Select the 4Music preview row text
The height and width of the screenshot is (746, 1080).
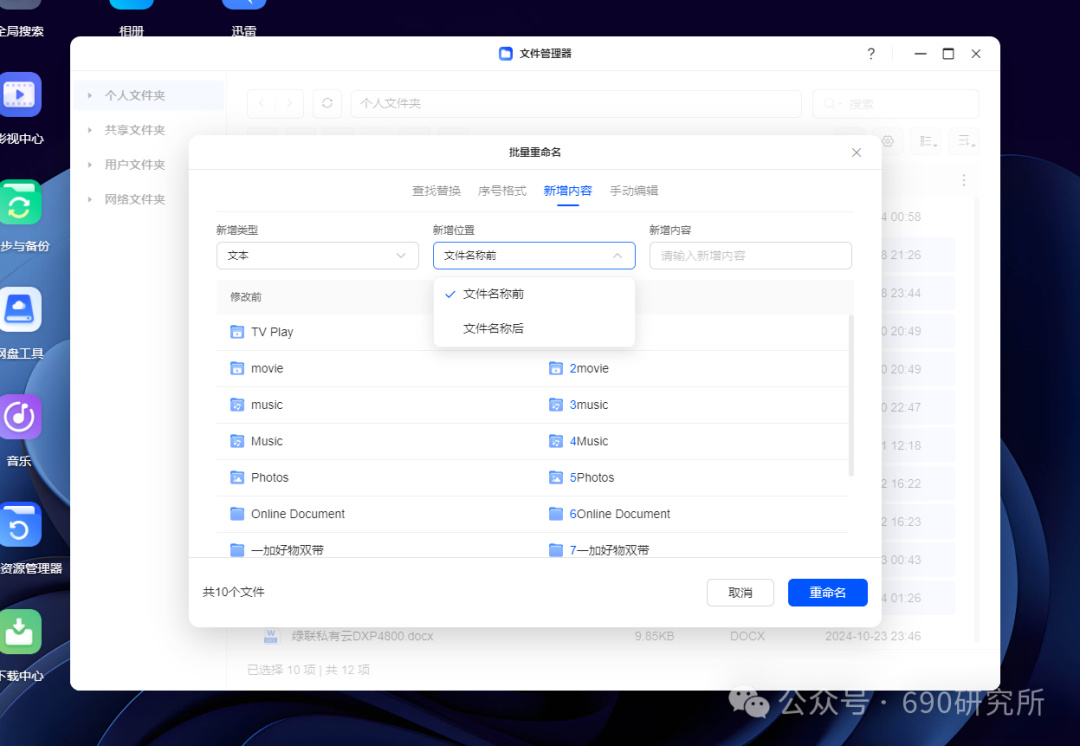[x=589, y=442]
